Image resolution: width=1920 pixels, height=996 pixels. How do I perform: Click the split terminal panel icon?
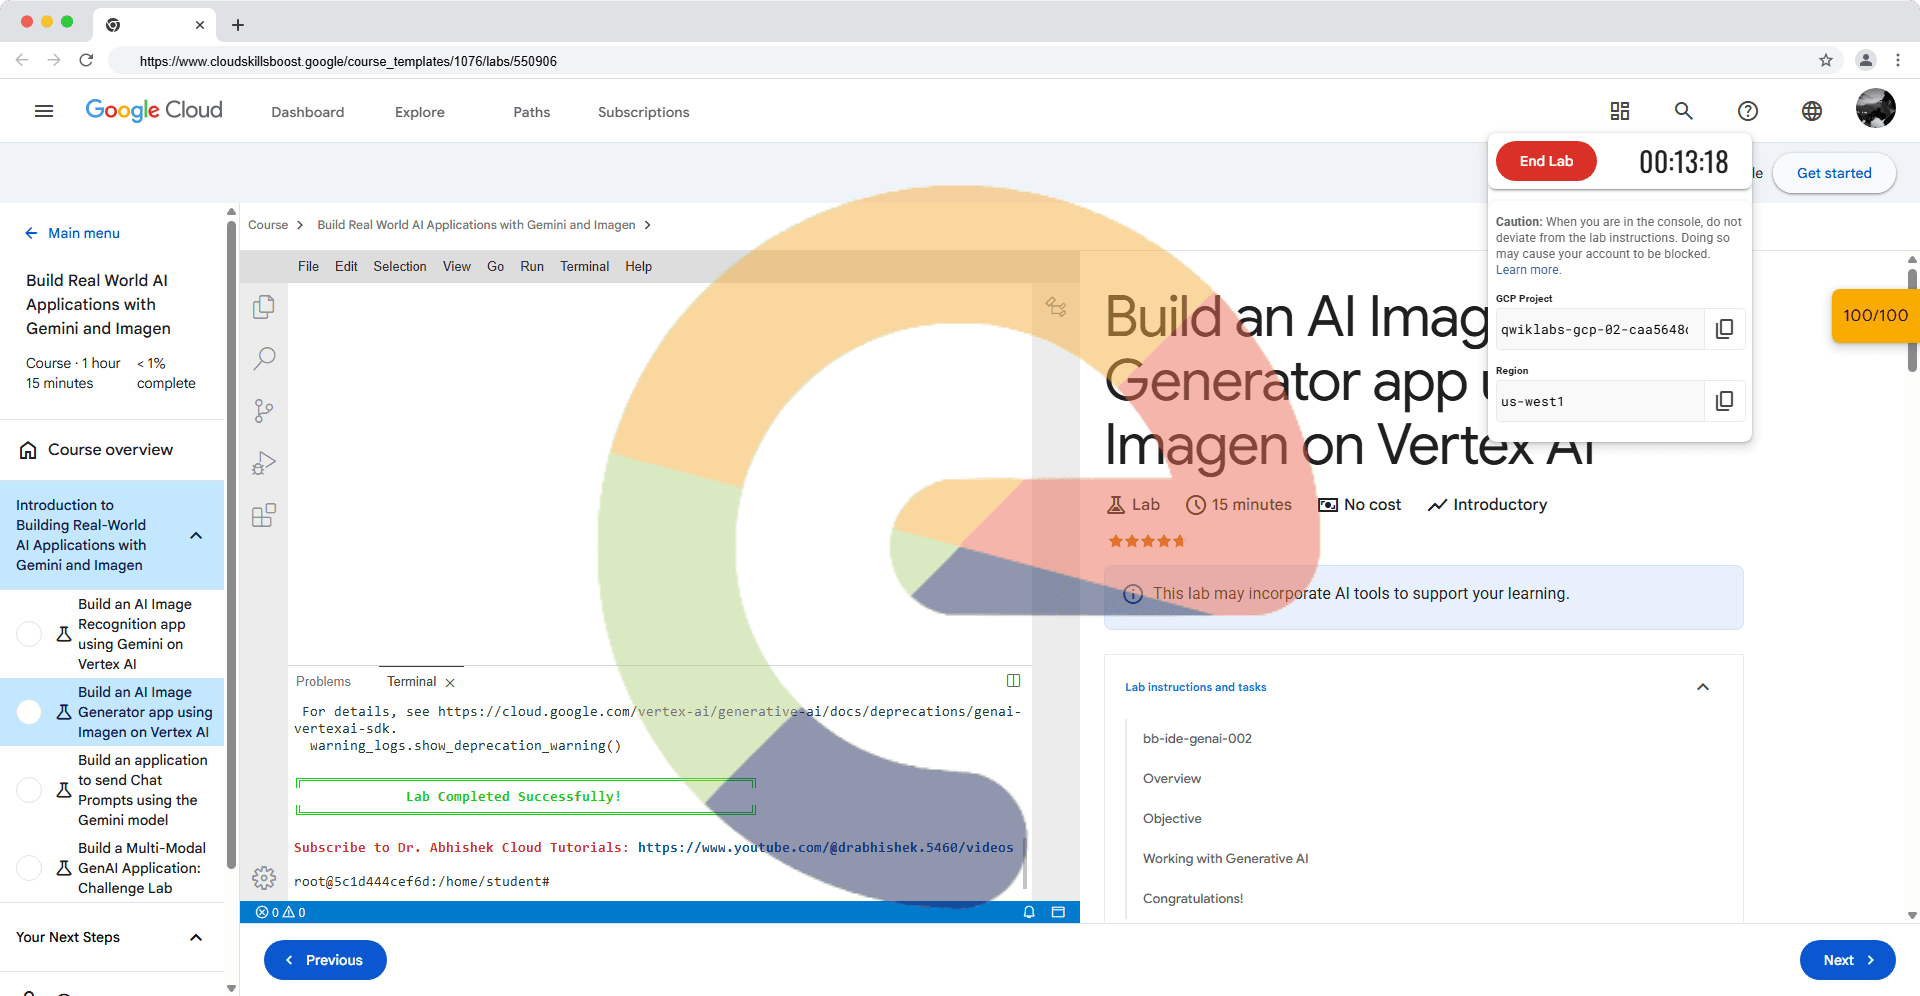(1013, 681)
